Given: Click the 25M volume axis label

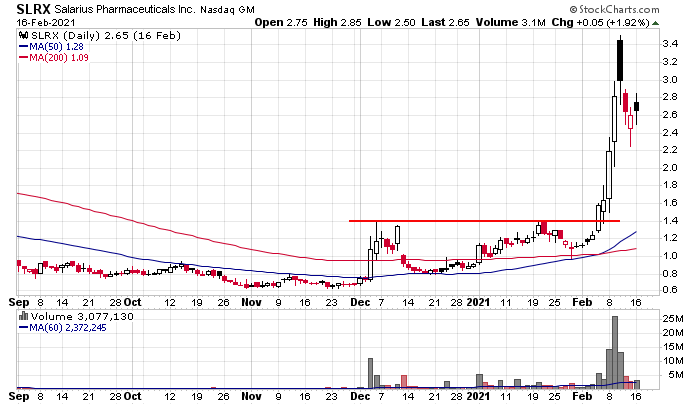Looking at the screenshot, I should [x=673, y=319].
